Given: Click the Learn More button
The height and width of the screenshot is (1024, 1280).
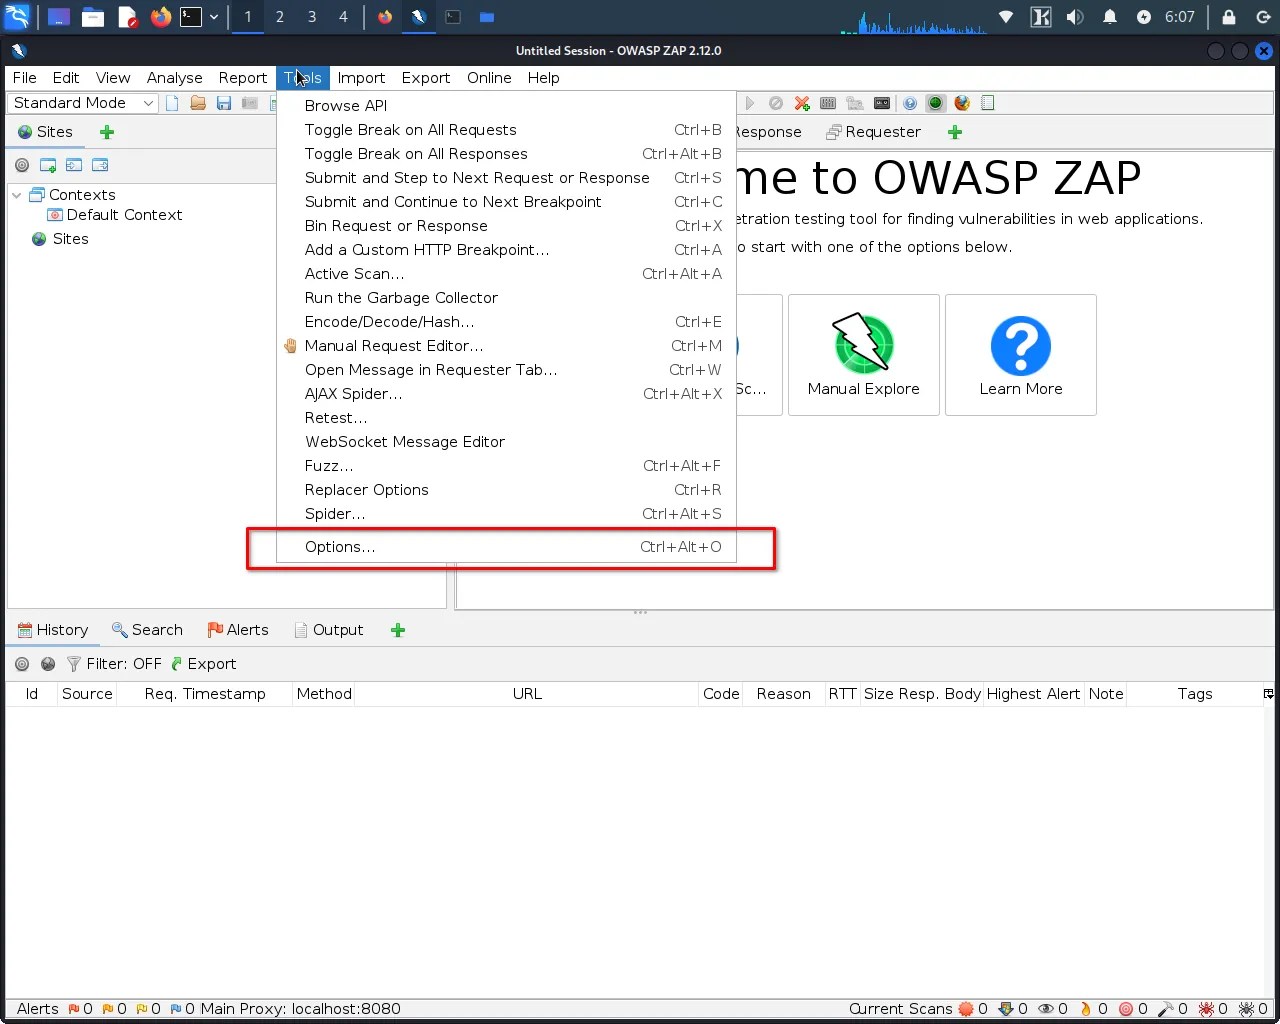Looking at the screenshot, I should pyautogui.click(x=1020, y=355).
